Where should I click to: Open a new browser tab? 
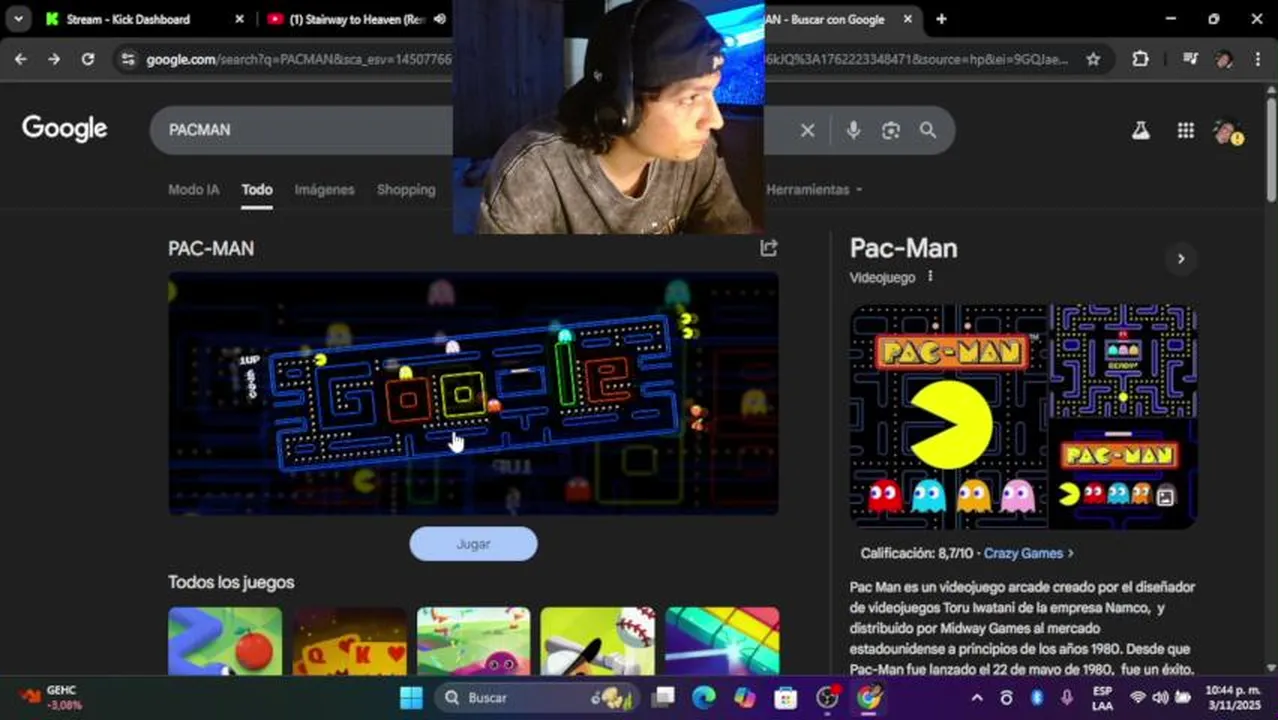tap(941, 19)
